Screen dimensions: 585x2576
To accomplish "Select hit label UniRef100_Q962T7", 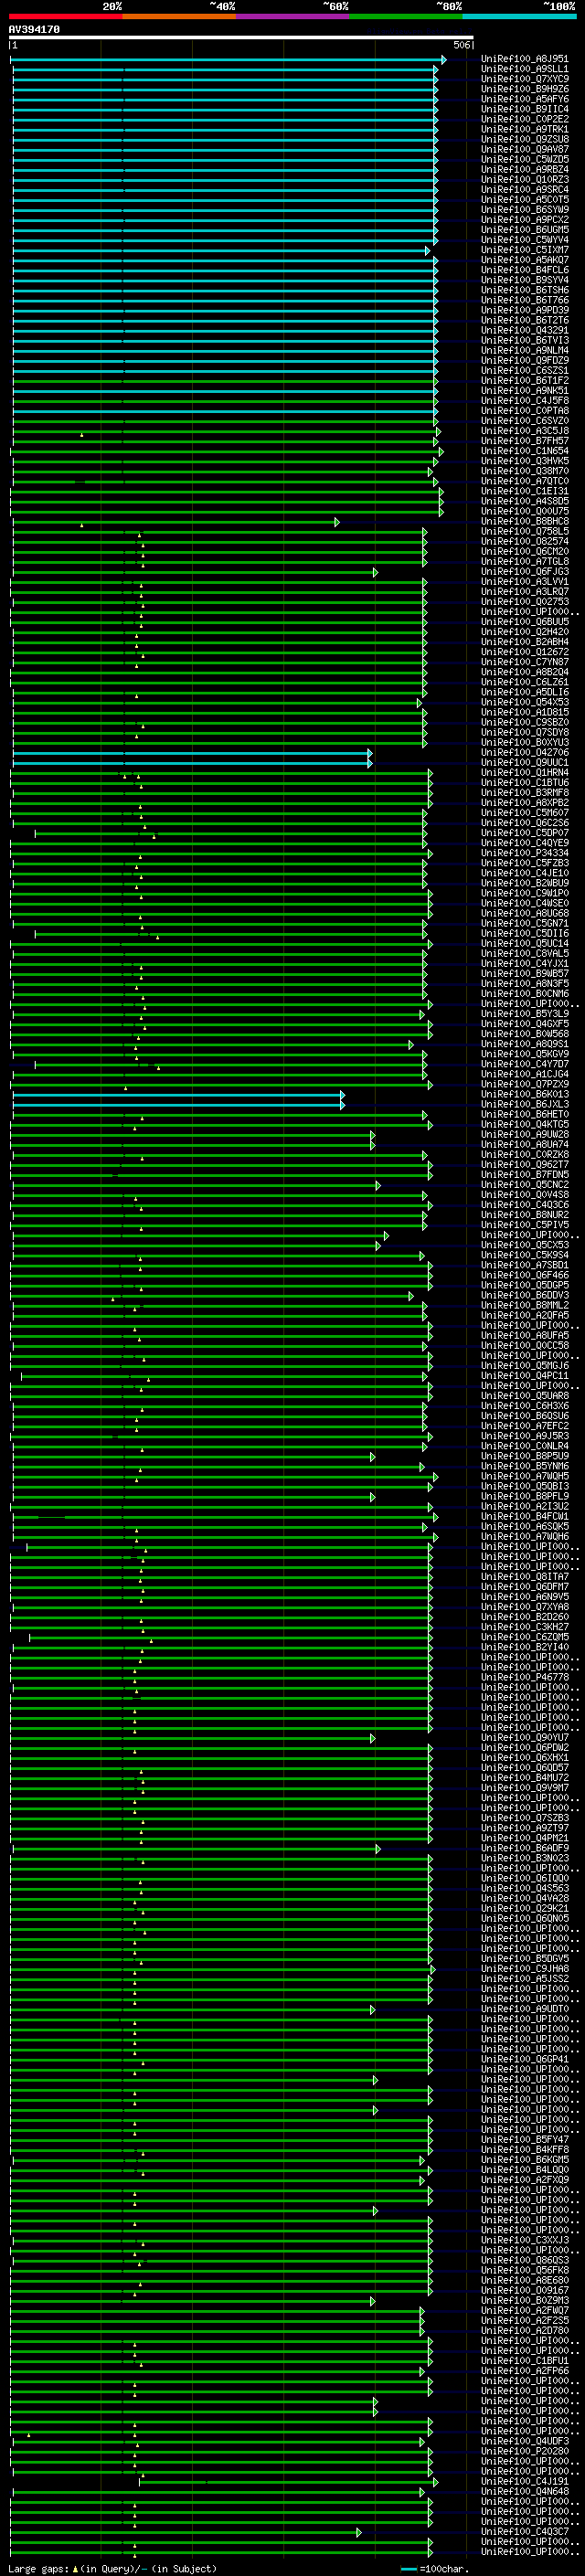I will click(525, 1165).
